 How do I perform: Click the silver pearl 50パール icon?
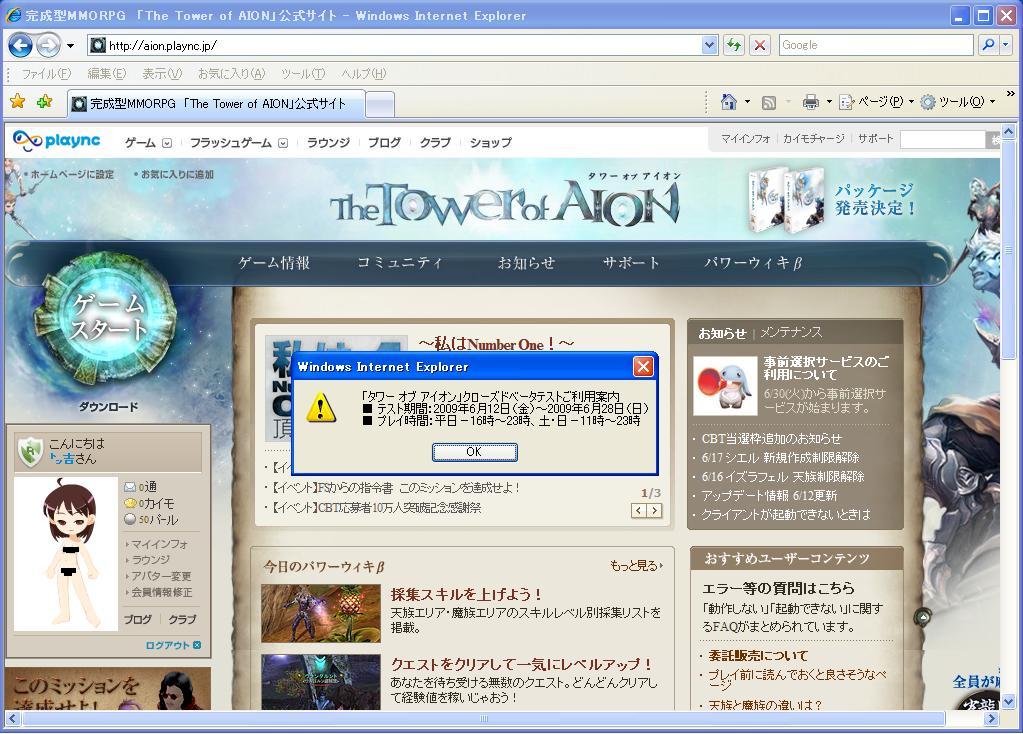130,519
